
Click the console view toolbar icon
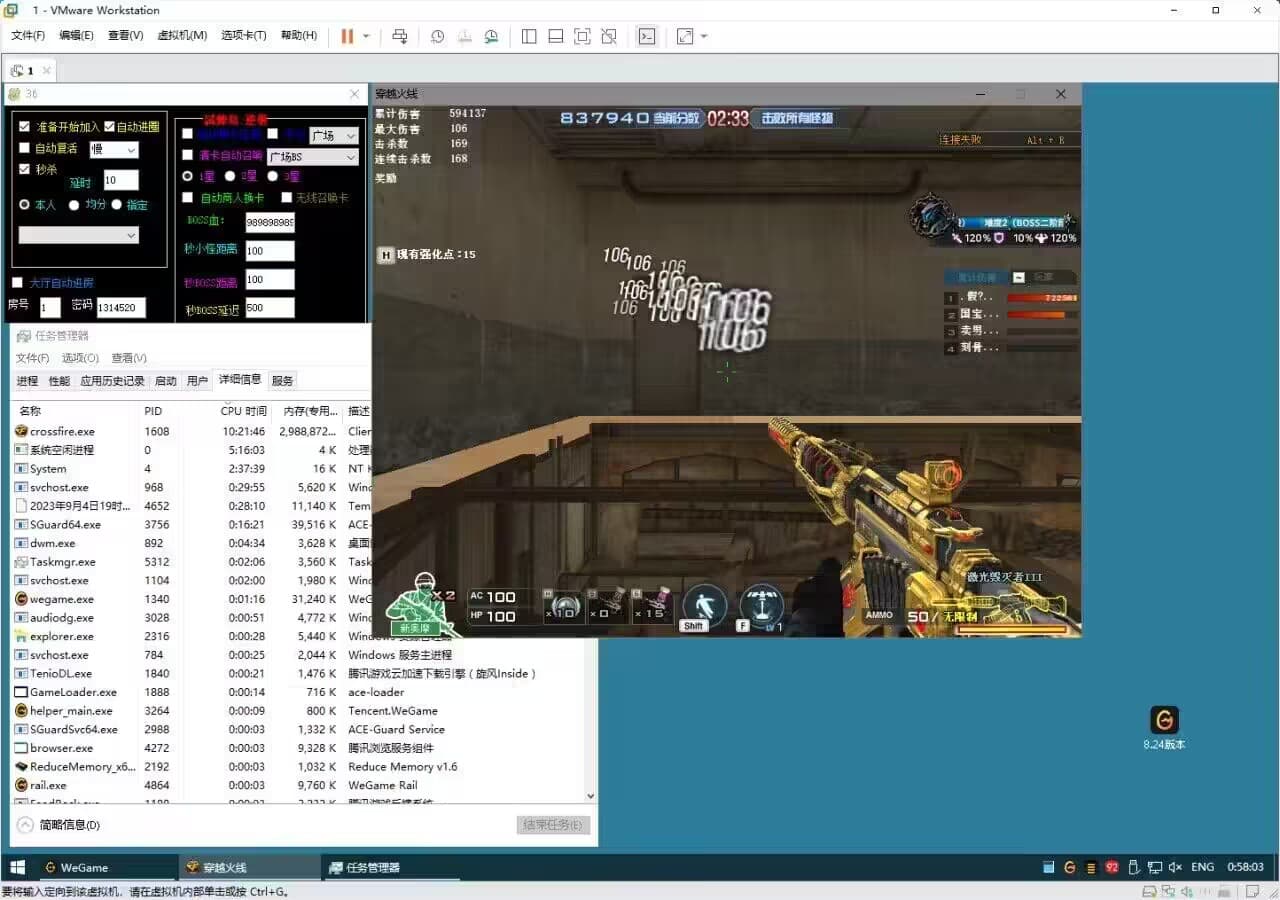647,36
